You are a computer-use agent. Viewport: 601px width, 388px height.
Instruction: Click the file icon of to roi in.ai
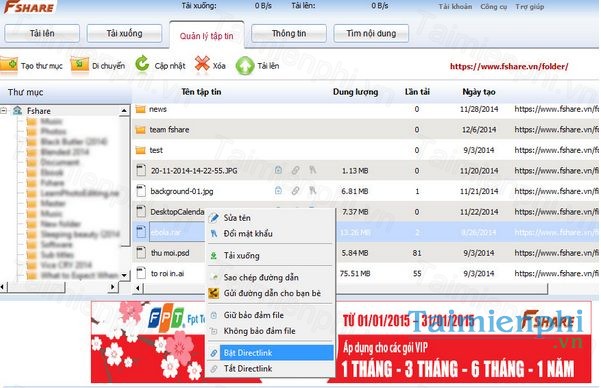tap(141, 273)
